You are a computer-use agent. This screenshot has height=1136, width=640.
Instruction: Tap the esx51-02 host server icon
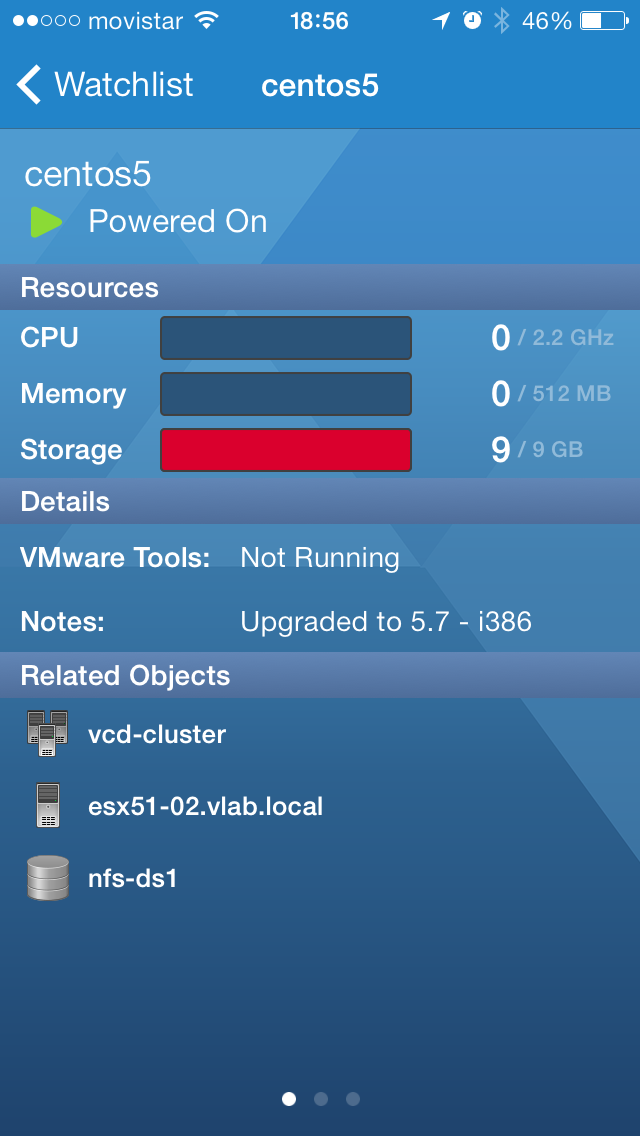47,806
